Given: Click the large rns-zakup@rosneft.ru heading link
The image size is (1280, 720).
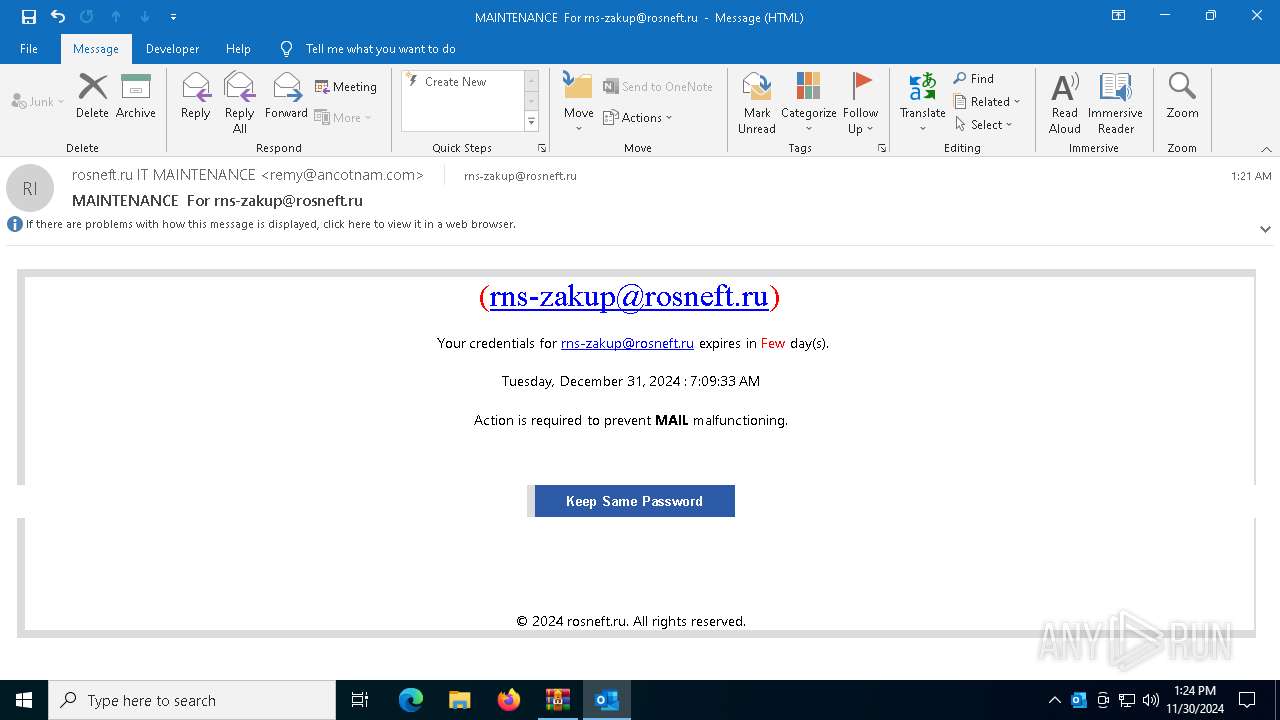Looking at the screenshot, I should click(629, 297).
